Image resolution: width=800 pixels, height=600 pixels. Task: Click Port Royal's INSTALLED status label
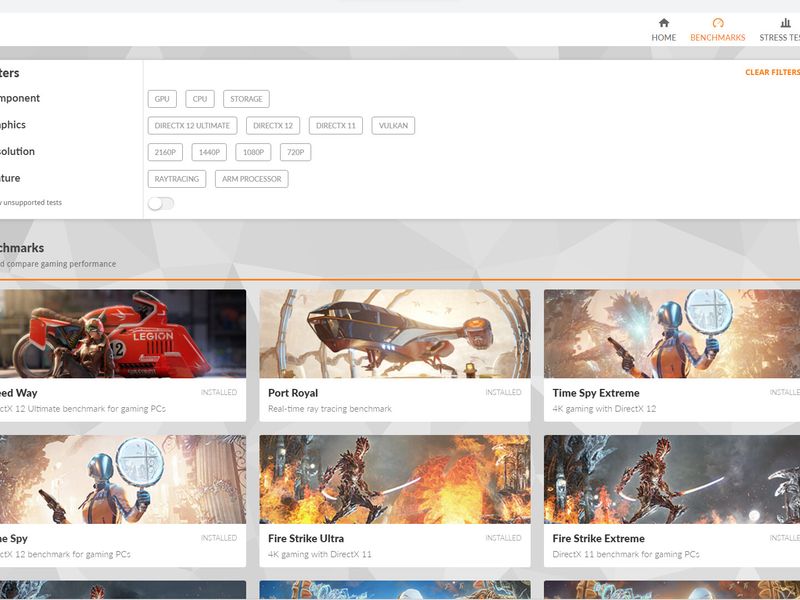pos(504,392)
